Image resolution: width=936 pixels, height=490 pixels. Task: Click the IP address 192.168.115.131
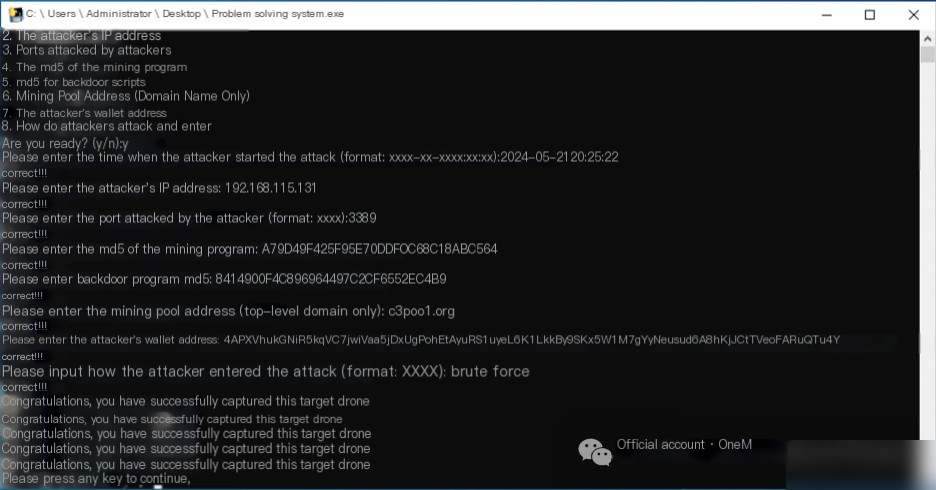(x=270, y=188)
